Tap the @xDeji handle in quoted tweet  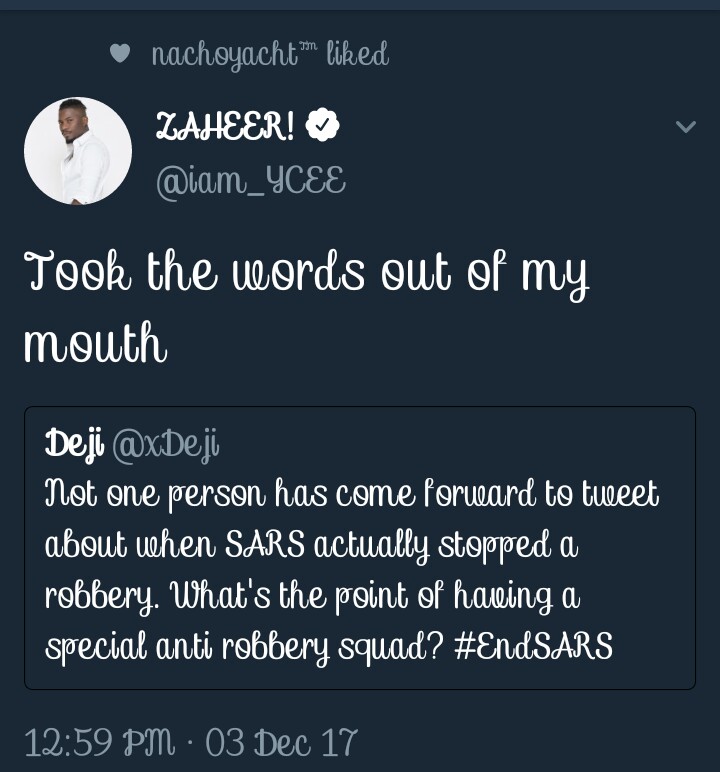pyautogui.click(x=163, y=444)
